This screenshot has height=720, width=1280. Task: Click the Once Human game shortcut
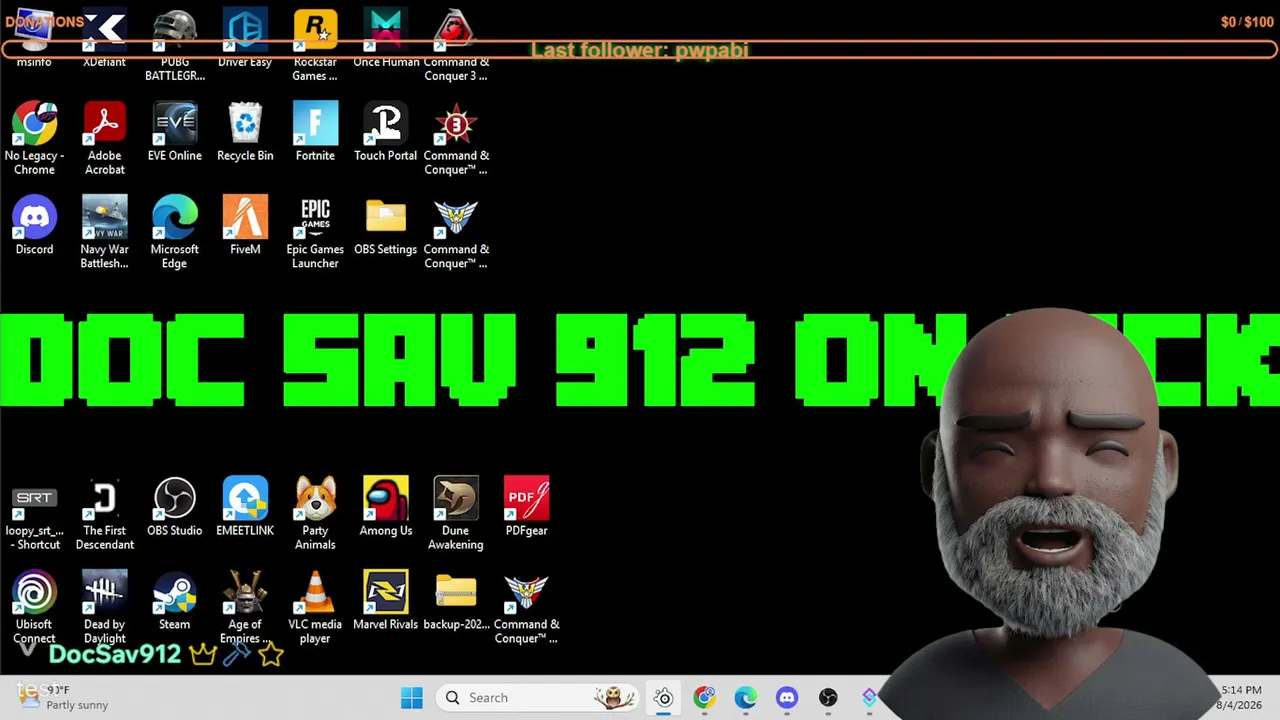[x=386, y=38]
